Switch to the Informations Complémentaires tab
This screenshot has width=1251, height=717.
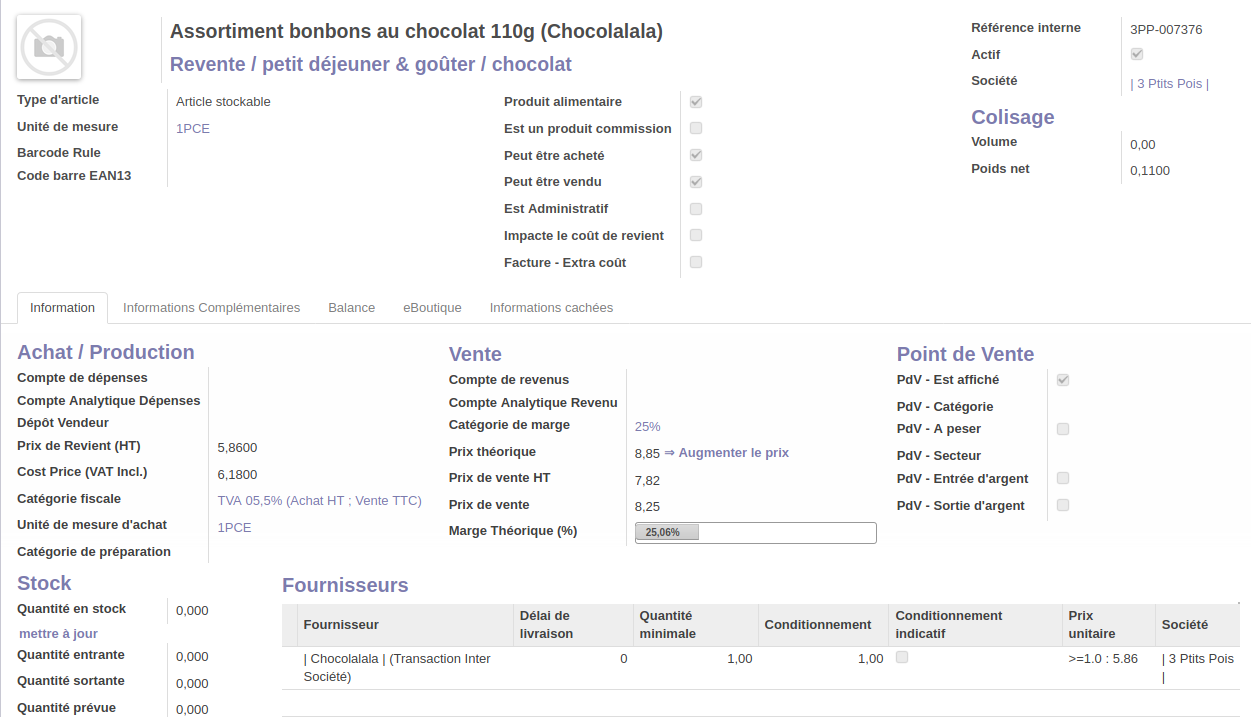pos(211,308)
